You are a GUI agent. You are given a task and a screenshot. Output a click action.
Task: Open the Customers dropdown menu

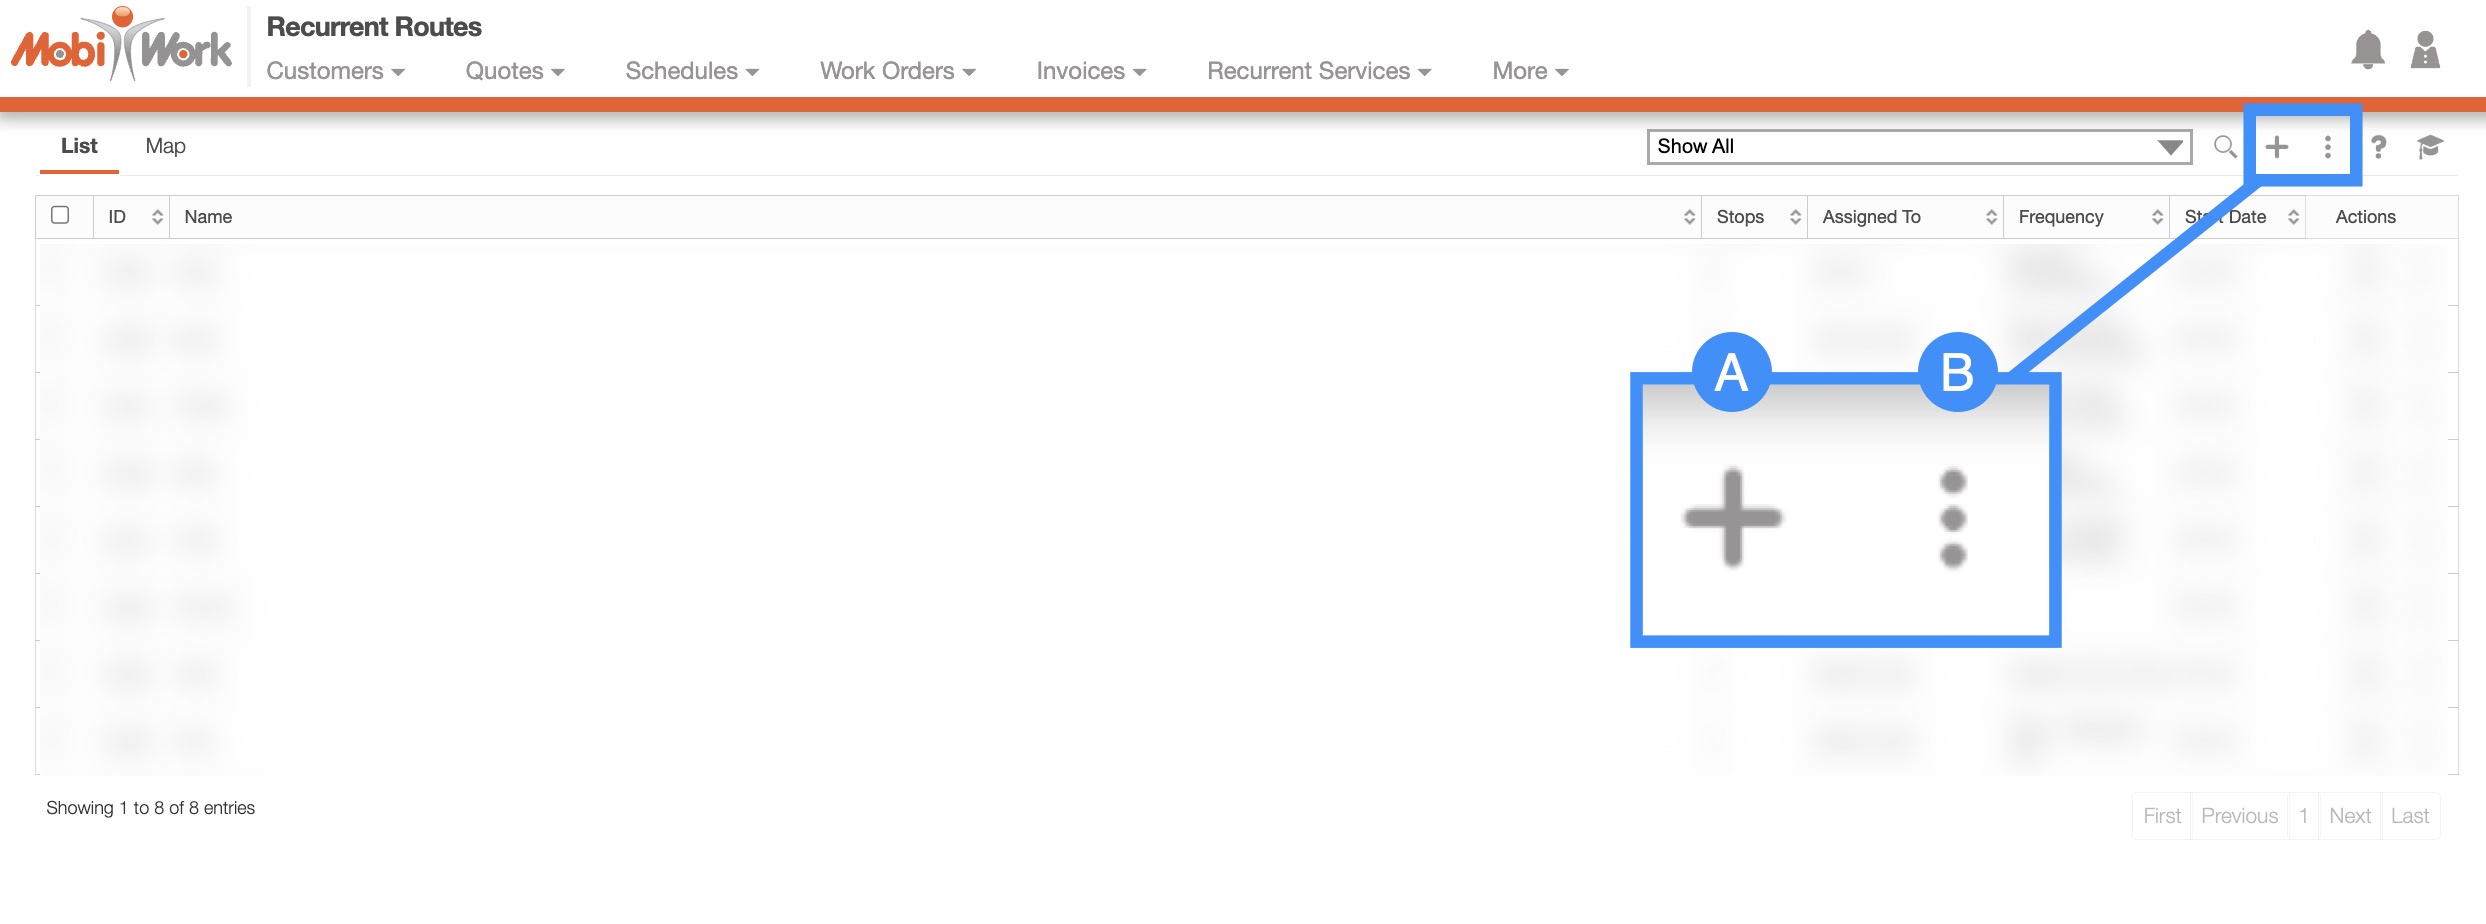click(335, 71)
